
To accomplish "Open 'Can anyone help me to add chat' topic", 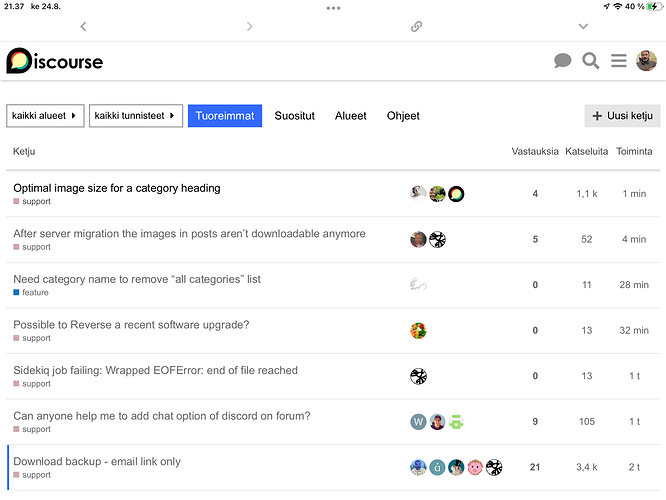I will 162,415.
